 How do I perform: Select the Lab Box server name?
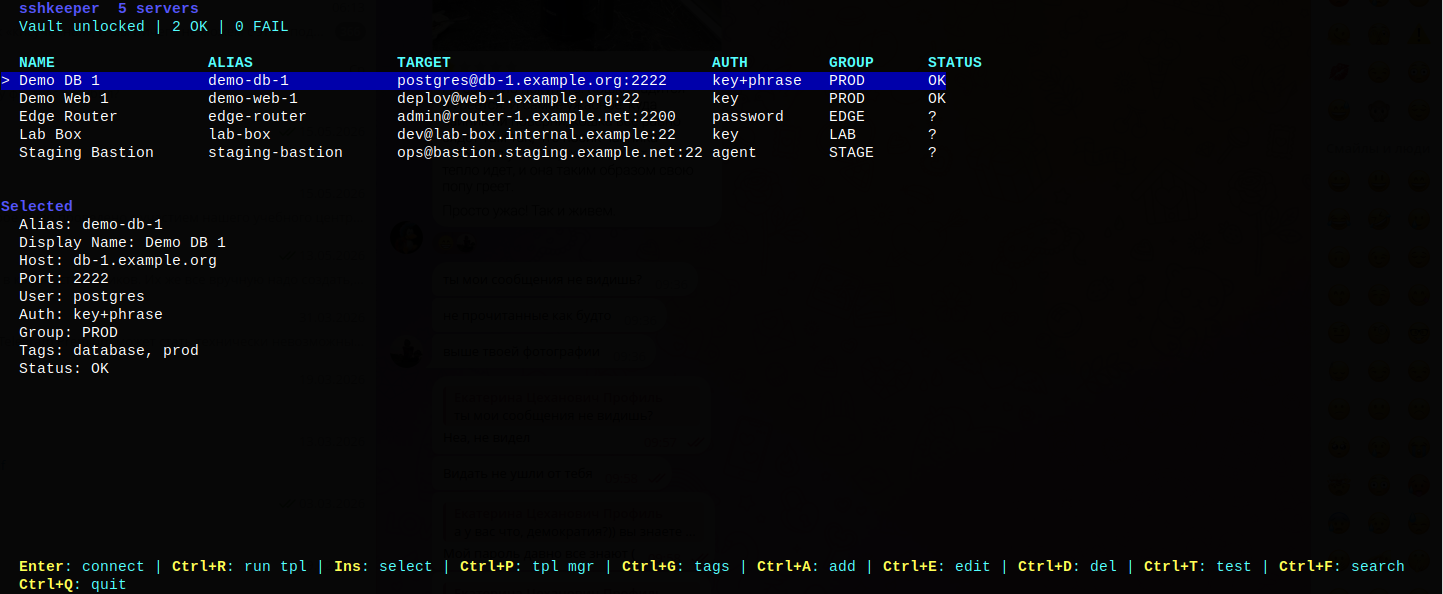(50, 134)
